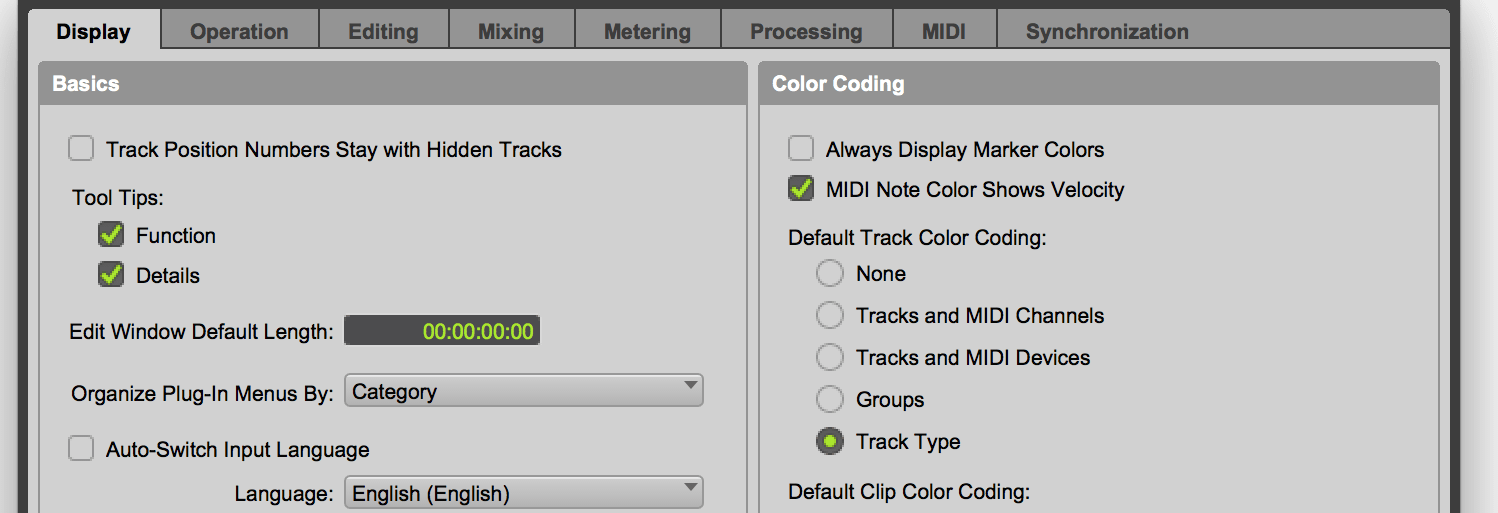1498x513 pixels.
Task: Click the Edit Window Default Length field
Action: (442, 332)
